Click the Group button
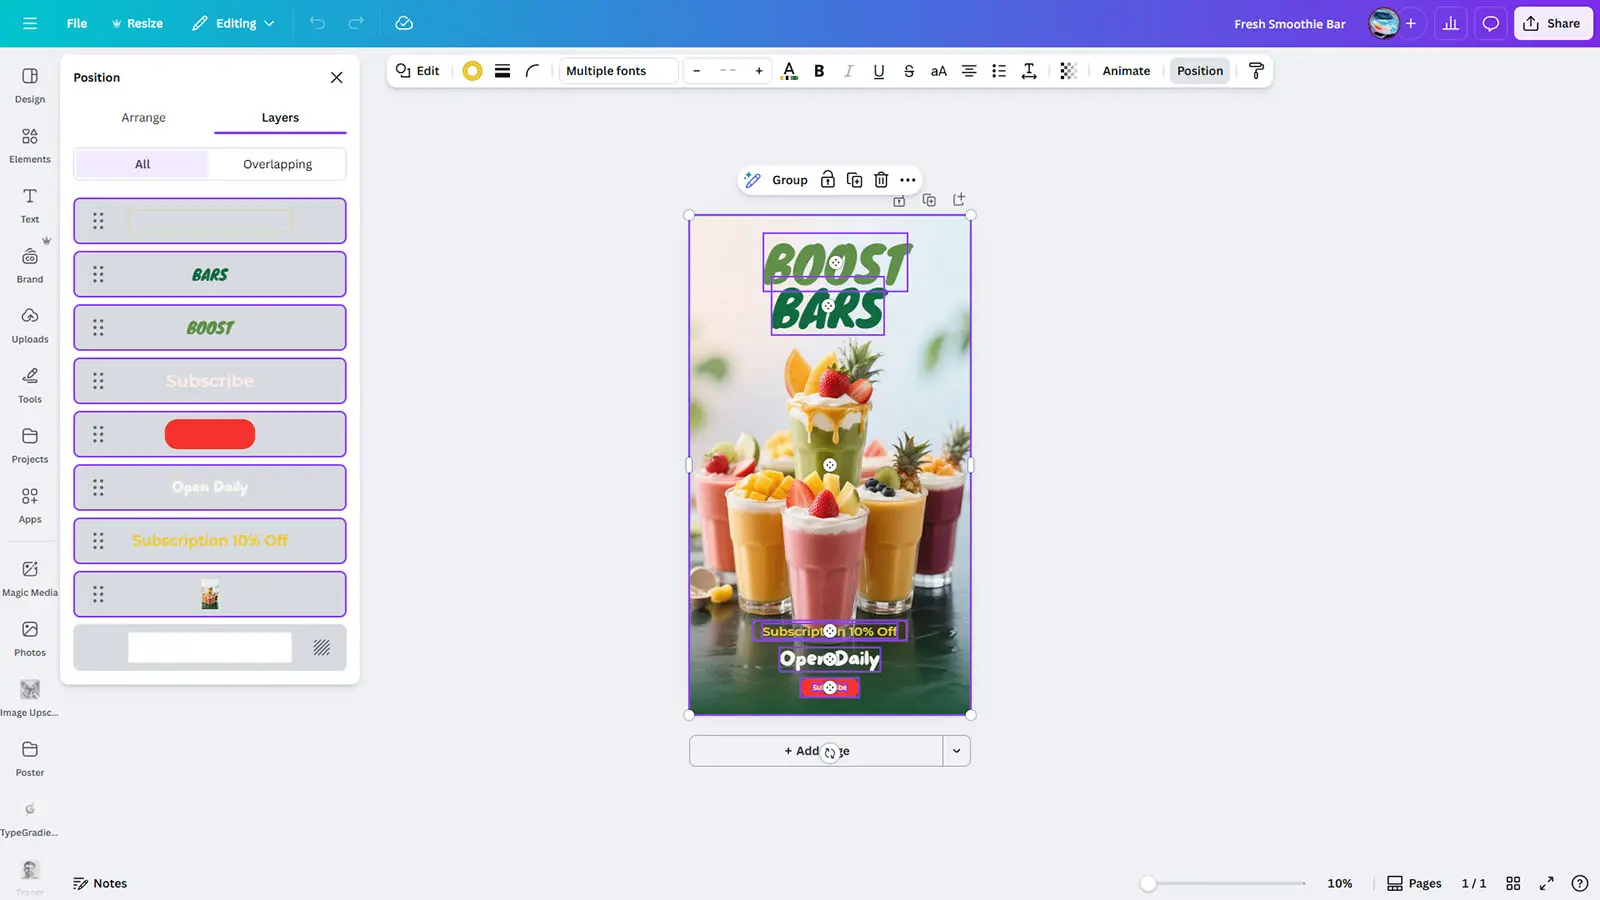 point(789,180)
